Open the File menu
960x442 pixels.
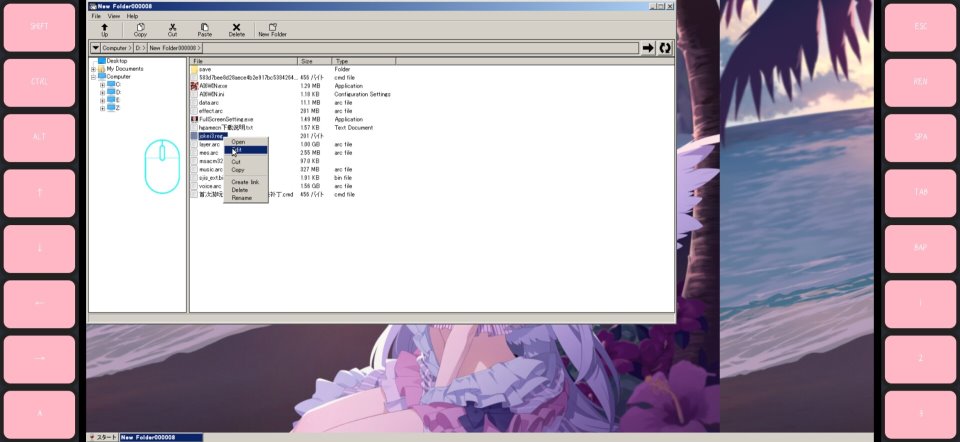click(96, 16)
